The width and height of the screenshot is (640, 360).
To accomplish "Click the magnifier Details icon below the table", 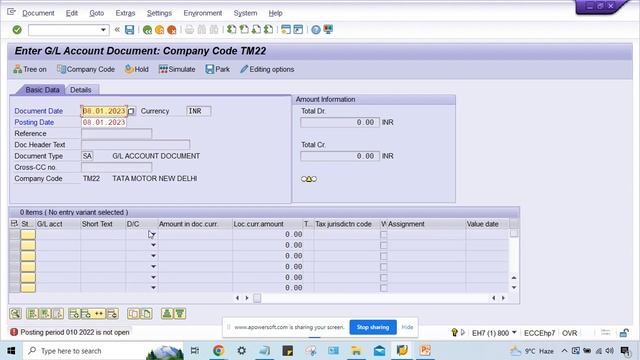I will 15,313.
